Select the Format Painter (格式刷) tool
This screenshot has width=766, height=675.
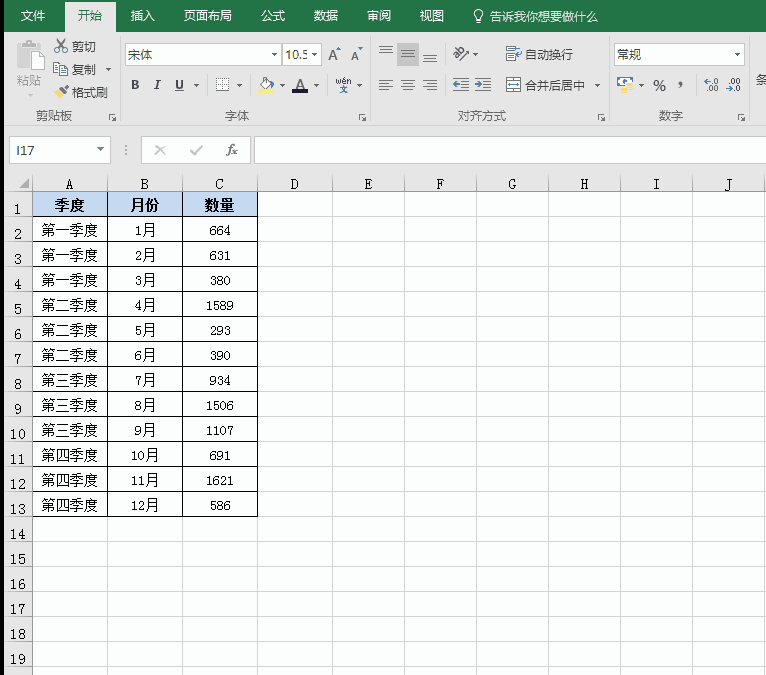pyautogui.click(x=81, y=92)
